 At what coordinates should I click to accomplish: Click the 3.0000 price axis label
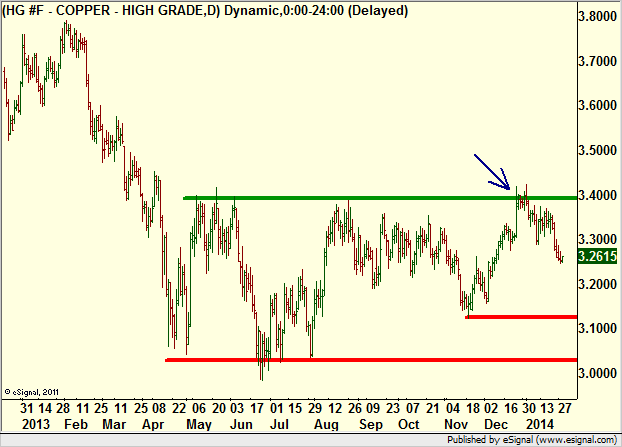tap(598, 373)
